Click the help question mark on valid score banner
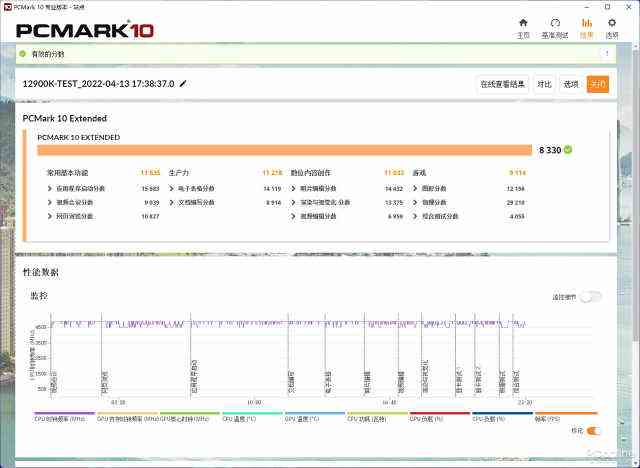 606,53
